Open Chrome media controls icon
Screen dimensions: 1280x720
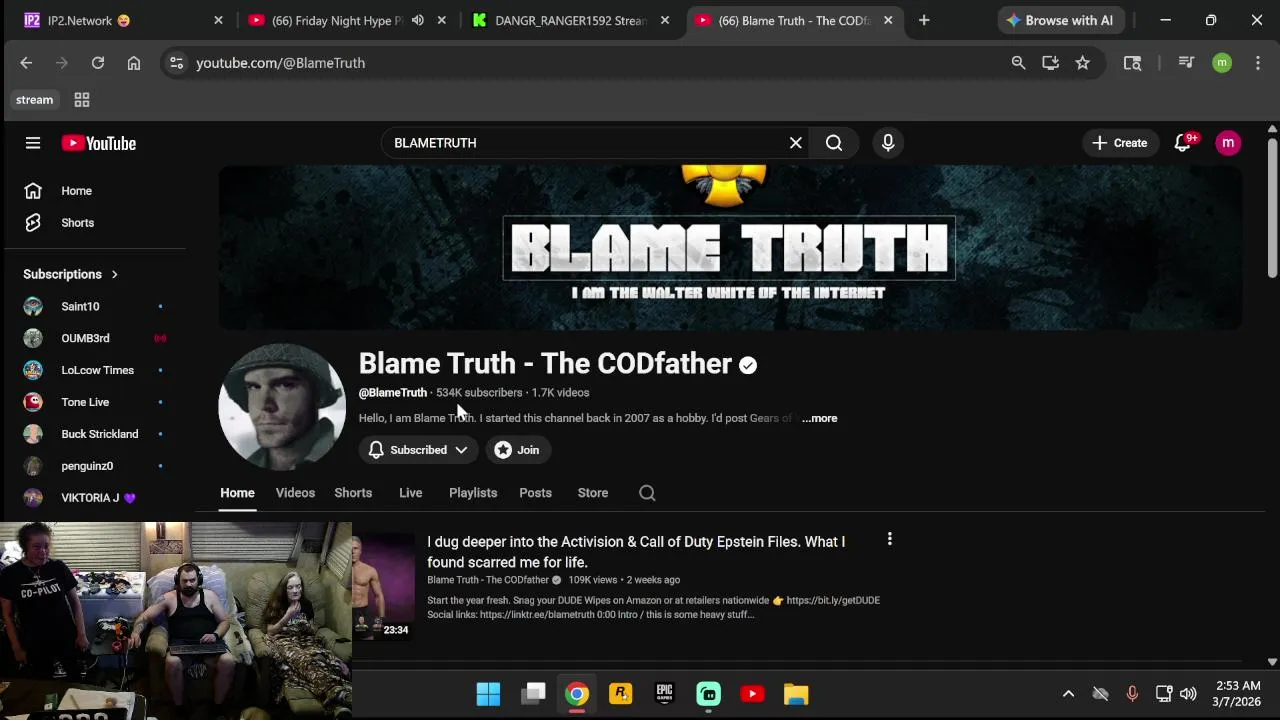[x=1186, y=63]
